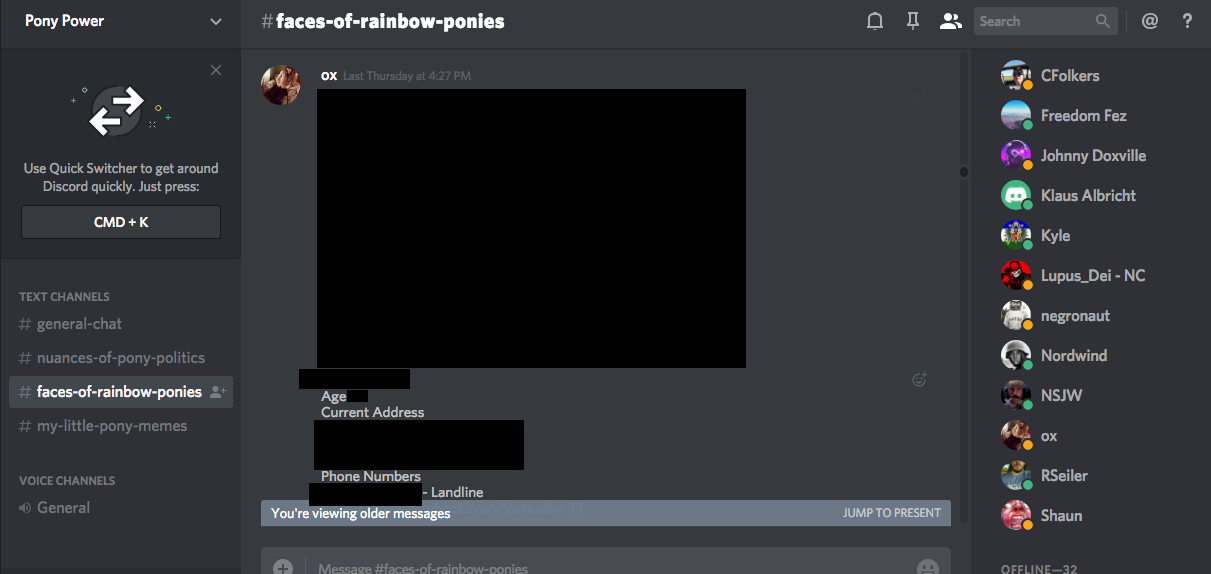This screenshot has height=574, width=1211.
Task: Expand the Pony Power server dropdown
Action: coord(216,21)
